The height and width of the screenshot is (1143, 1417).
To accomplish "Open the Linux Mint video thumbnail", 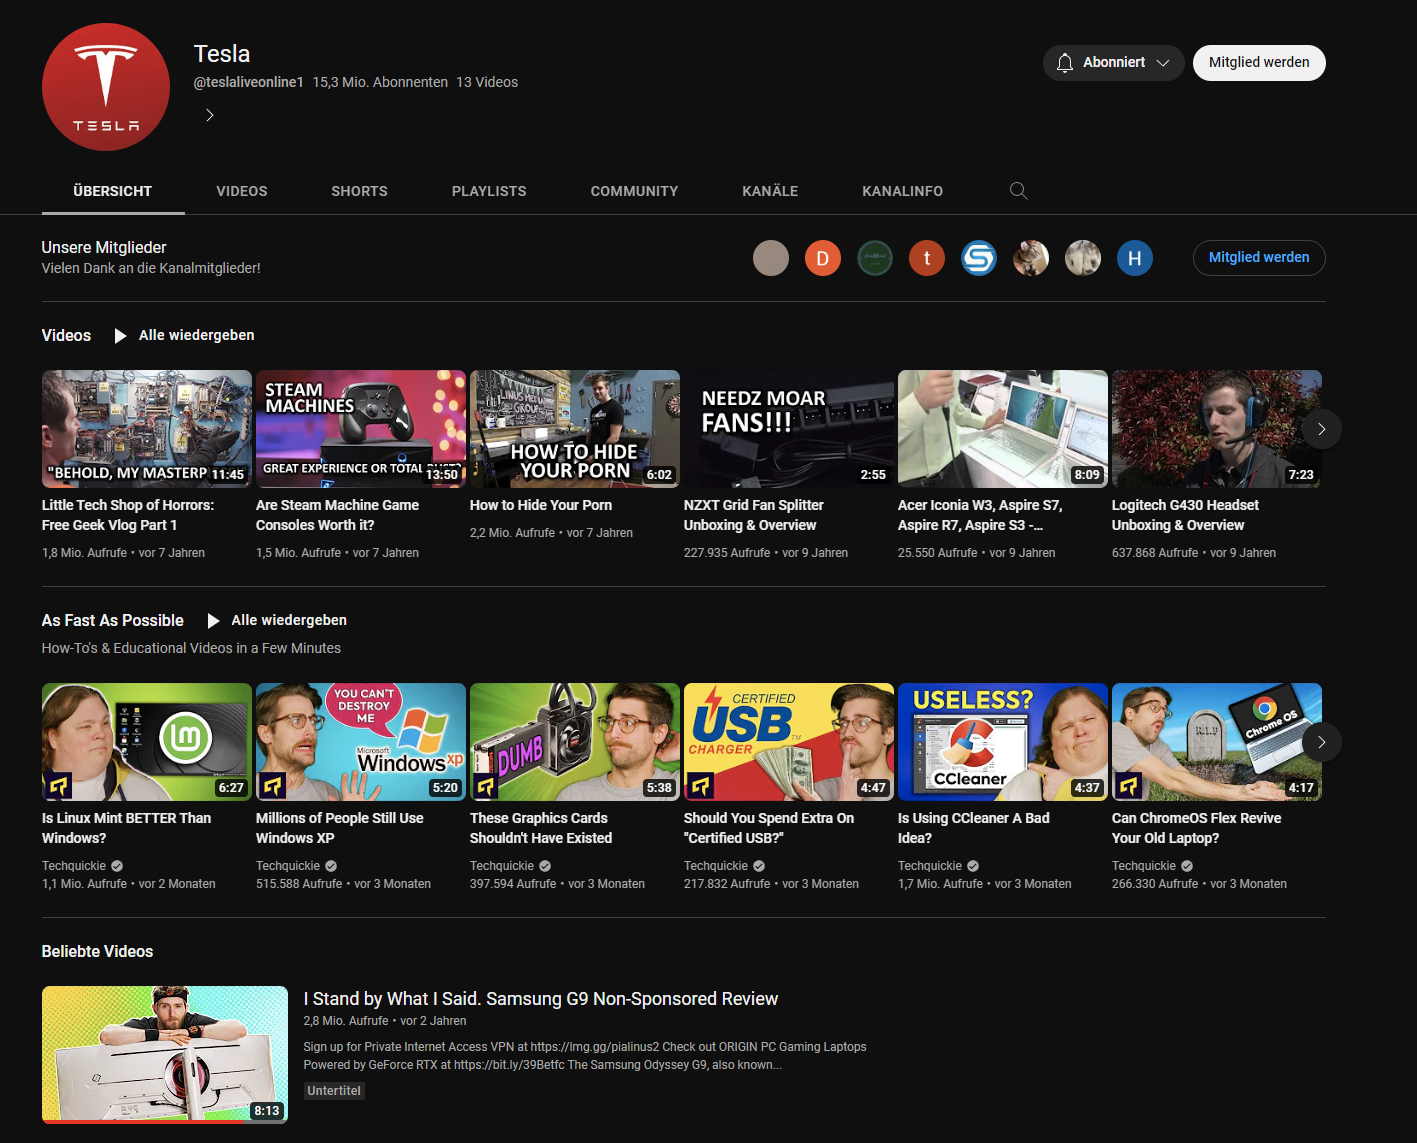I will click(147, 742).
